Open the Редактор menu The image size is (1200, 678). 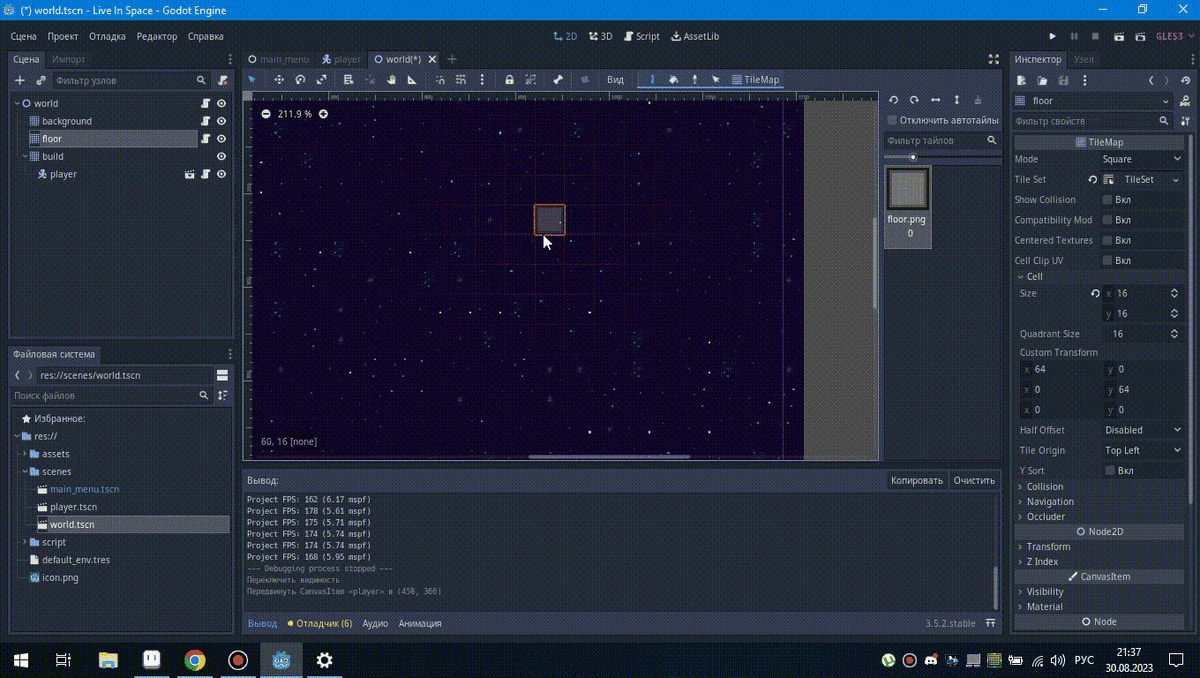pos(157,36)
